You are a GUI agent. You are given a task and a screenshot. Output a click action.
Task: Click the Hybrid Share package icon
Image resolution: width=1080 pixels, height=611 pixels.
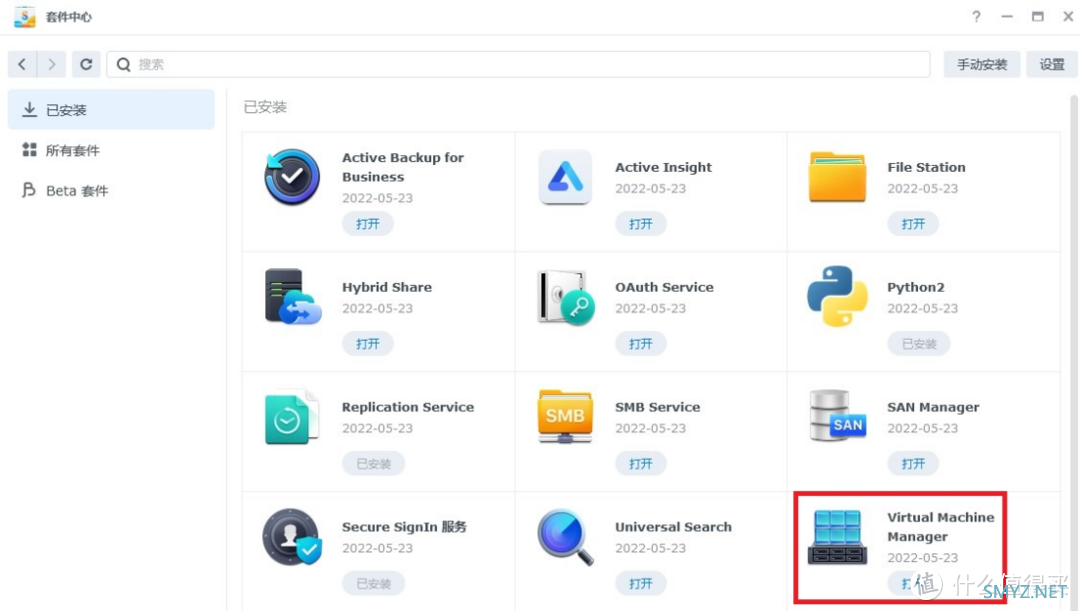coord(293,296)
